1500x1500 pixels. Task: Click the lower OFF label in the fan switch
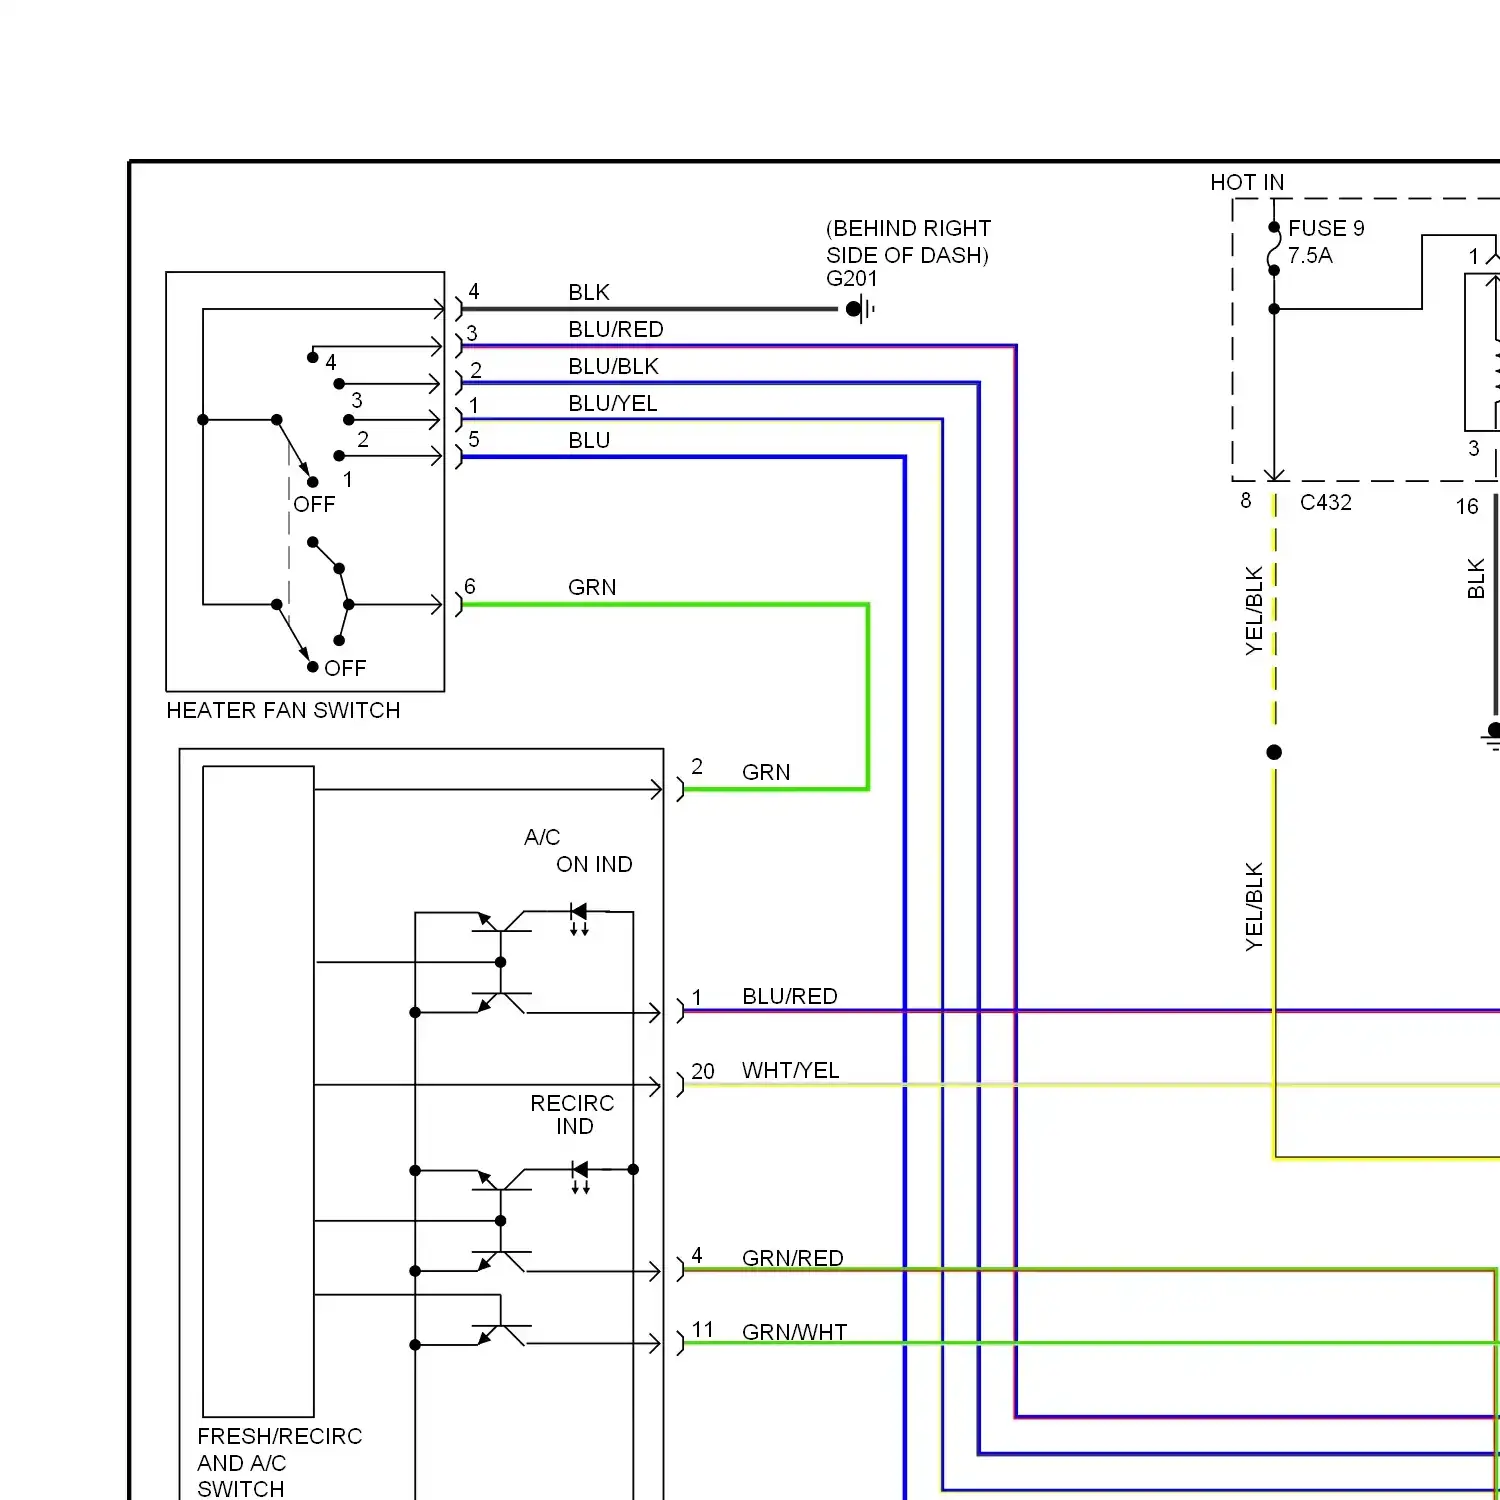(x=345, y=668)
